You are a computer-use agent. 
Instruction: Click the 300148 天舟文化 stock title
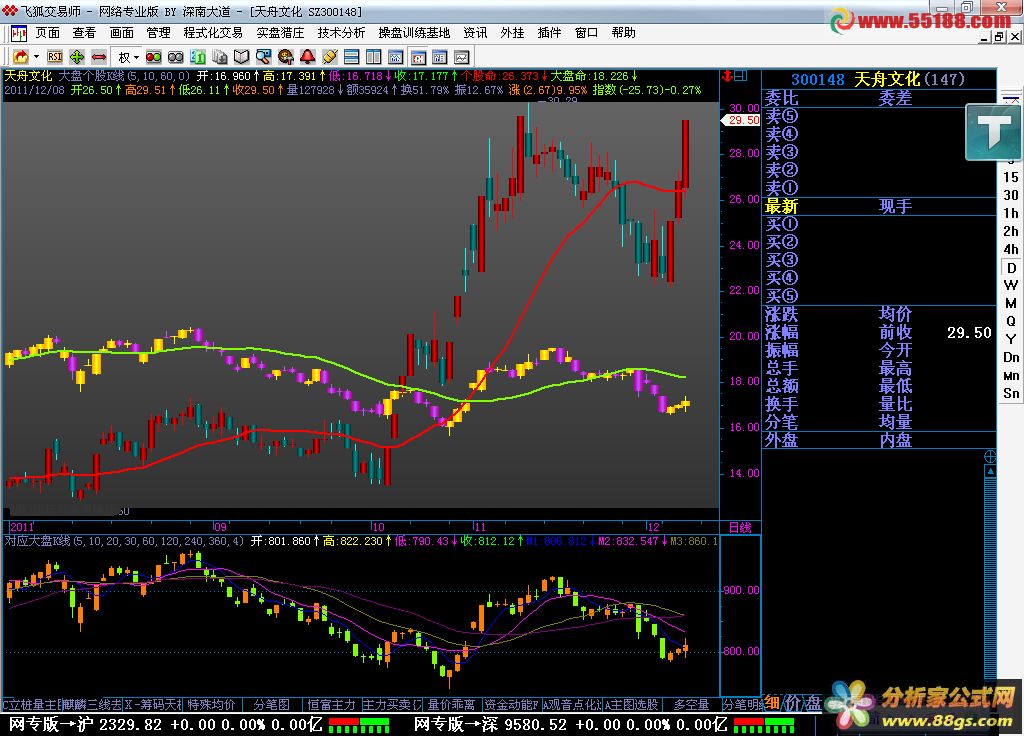tap(877, 80)
